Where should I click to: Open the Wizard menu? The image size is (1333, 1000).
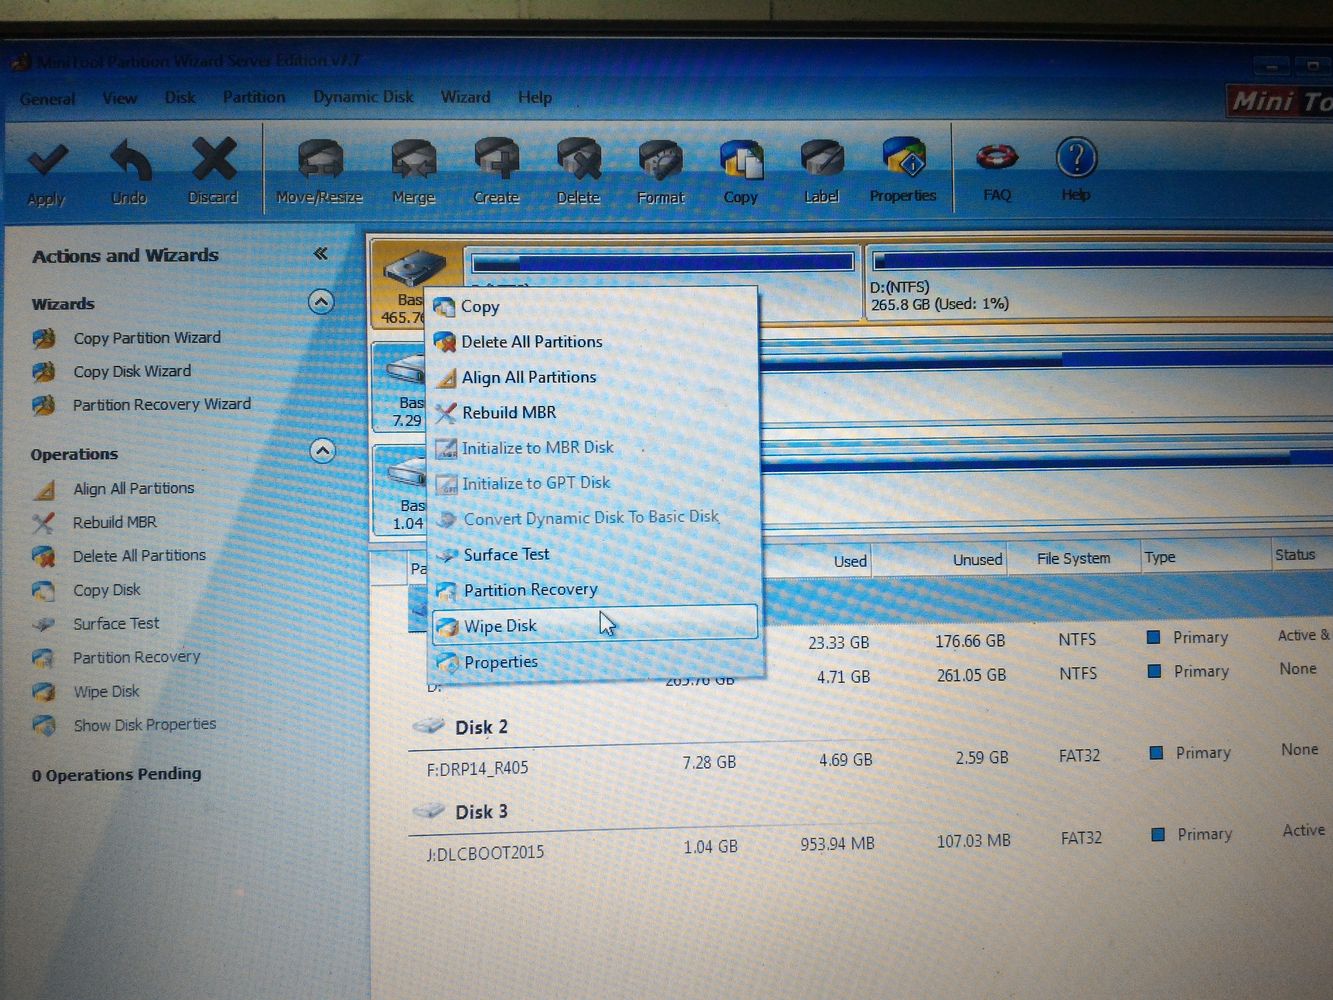466,97
